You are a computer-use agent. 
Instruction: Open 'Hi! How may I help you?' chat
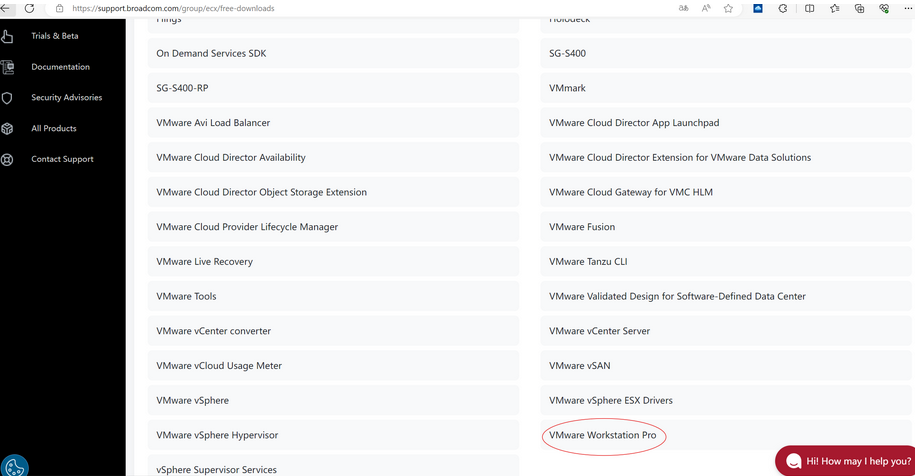tap(845, 461)
